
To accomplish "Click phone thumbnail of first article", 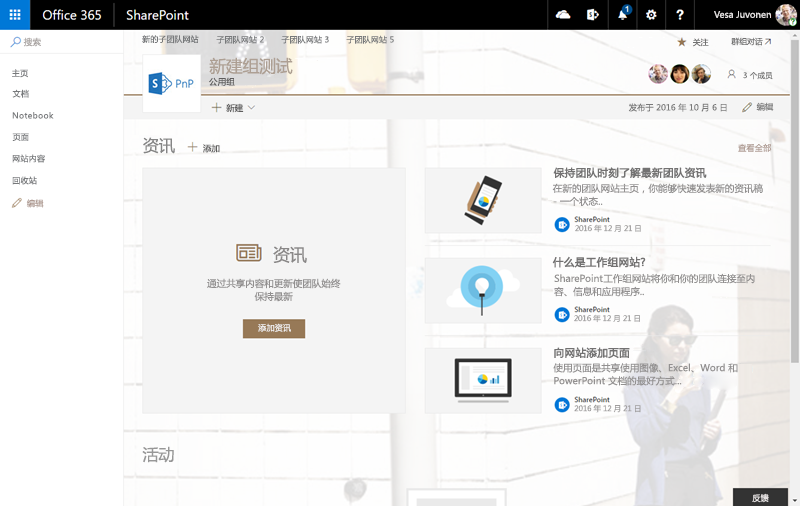I will [x=483, y=200].
